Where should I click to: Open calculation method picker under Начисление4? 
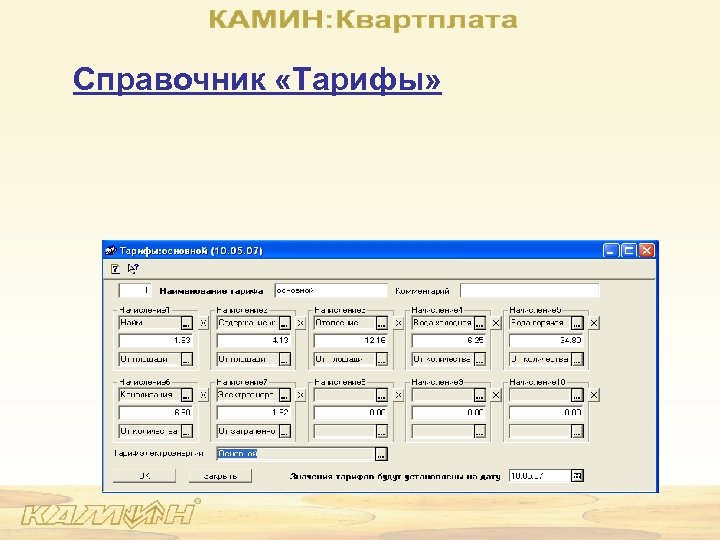479,360
